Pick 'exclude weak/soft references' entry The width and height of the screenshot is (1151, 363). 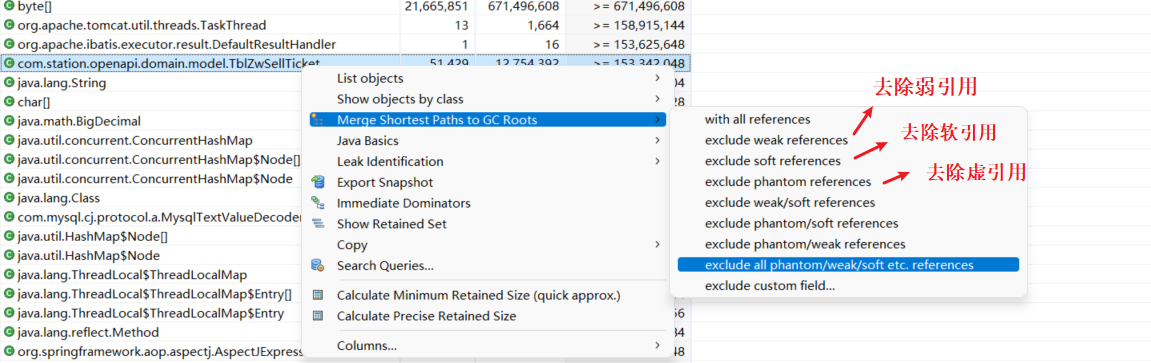tap(789, 202)
